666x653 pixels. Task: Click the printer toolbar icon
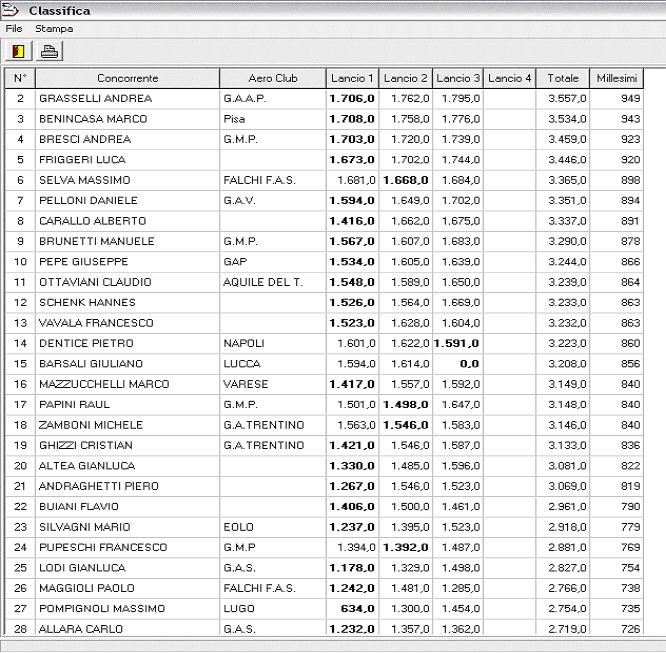click(49, 51)
